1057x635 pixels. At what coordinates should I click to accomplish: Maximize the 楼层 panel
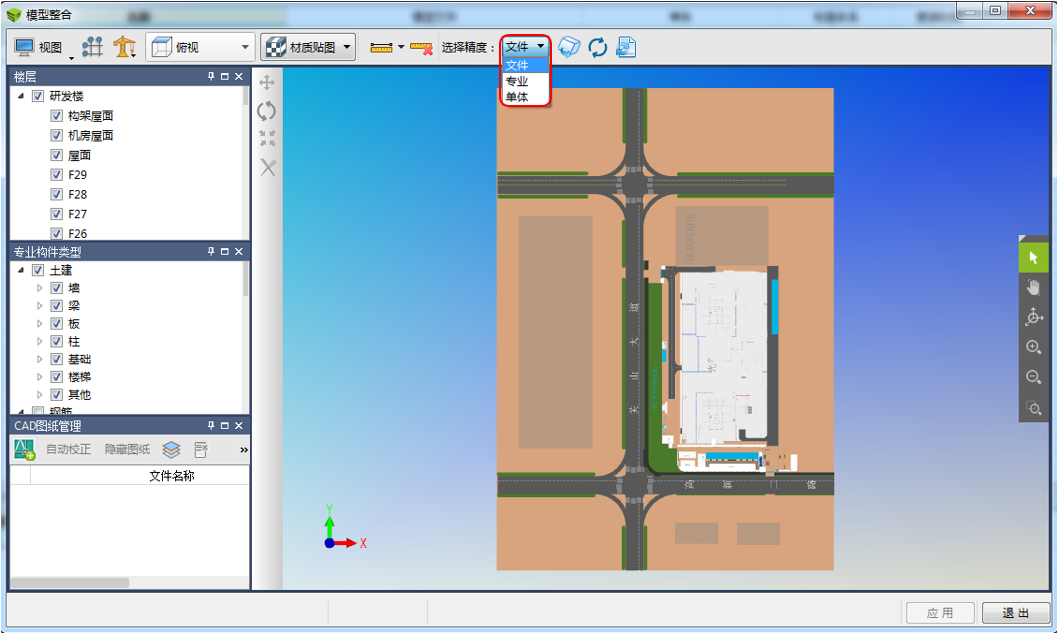[224, 77]
